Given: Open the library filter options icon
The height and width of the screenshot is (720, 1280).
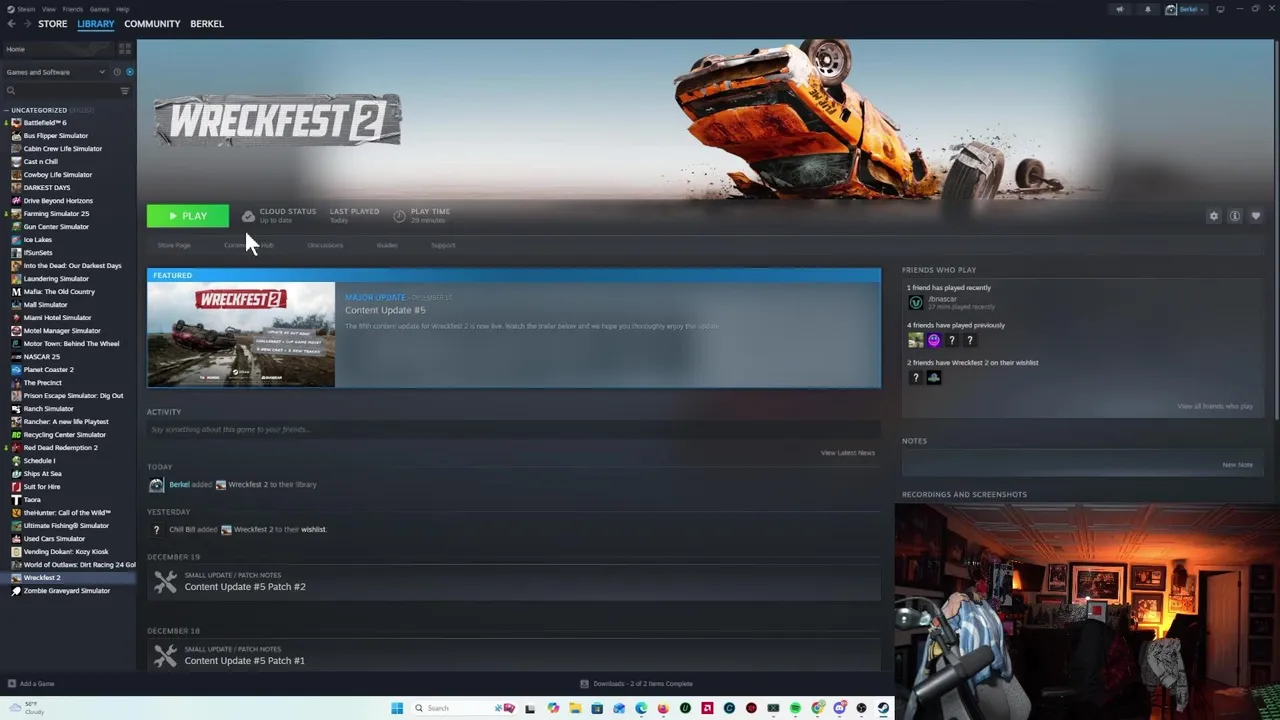Looking at the screenshot, I should [125, 91].
